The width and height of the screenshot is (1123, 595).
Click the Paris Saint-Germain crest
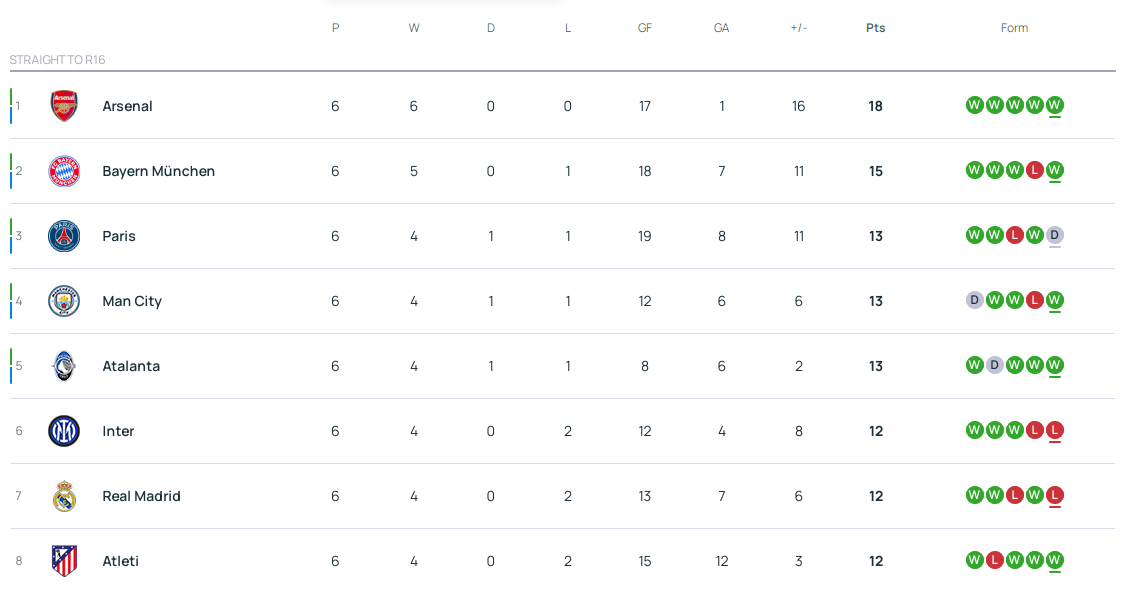(64, 236)
